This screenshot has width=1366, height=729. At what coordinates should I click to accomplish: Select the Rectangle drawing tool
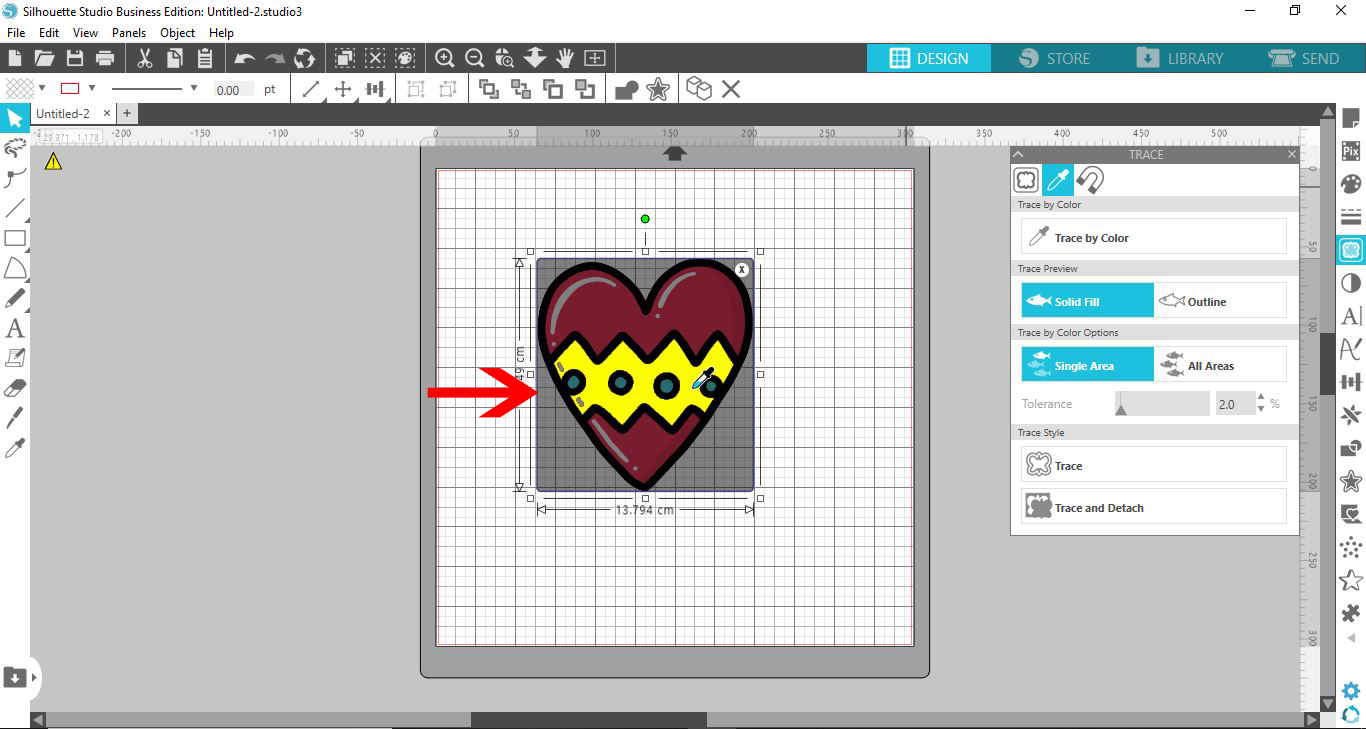point(15,238)
